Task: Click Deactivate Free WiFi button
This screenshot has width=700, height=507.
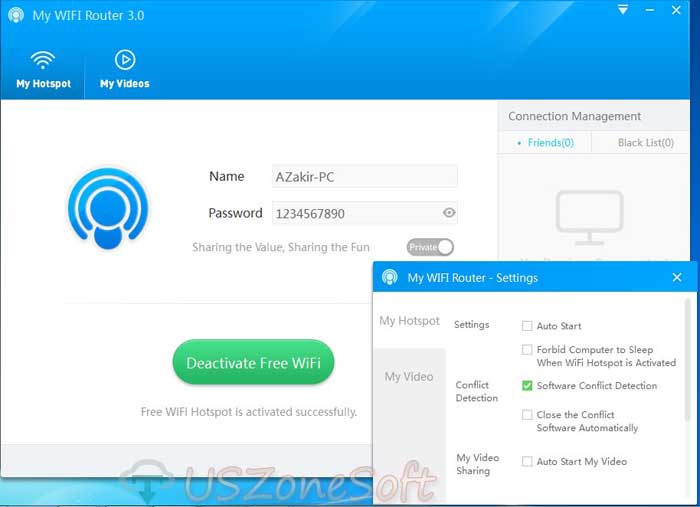Action: 253,362
